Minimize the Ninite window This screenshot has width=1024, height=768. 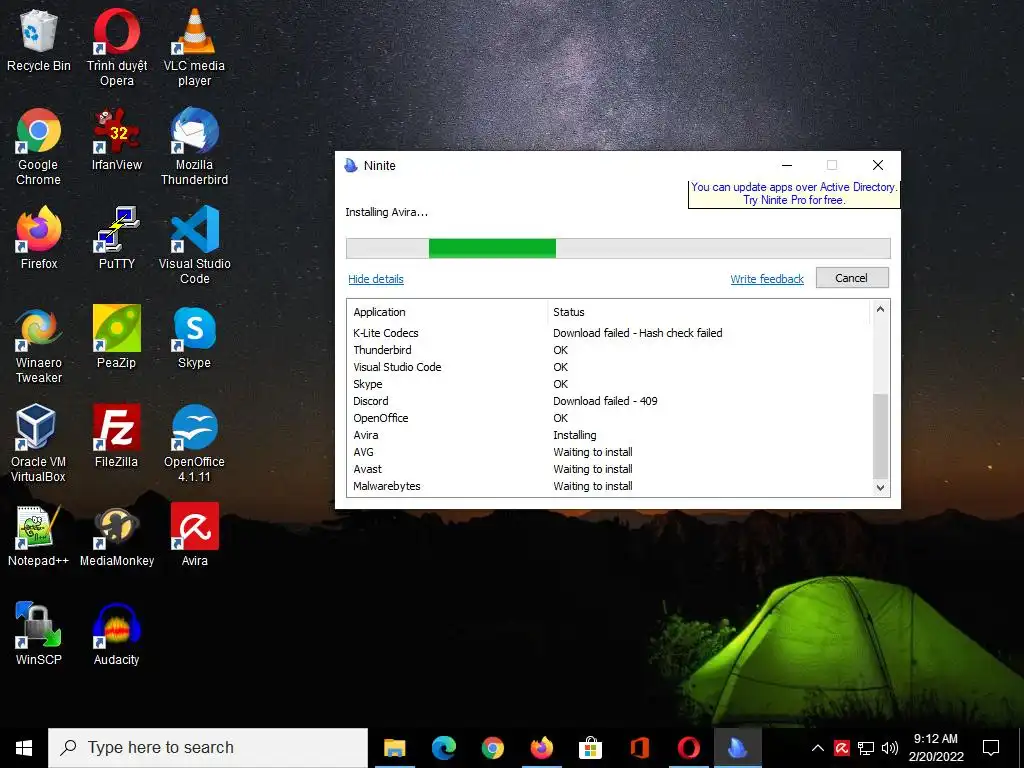787,165
